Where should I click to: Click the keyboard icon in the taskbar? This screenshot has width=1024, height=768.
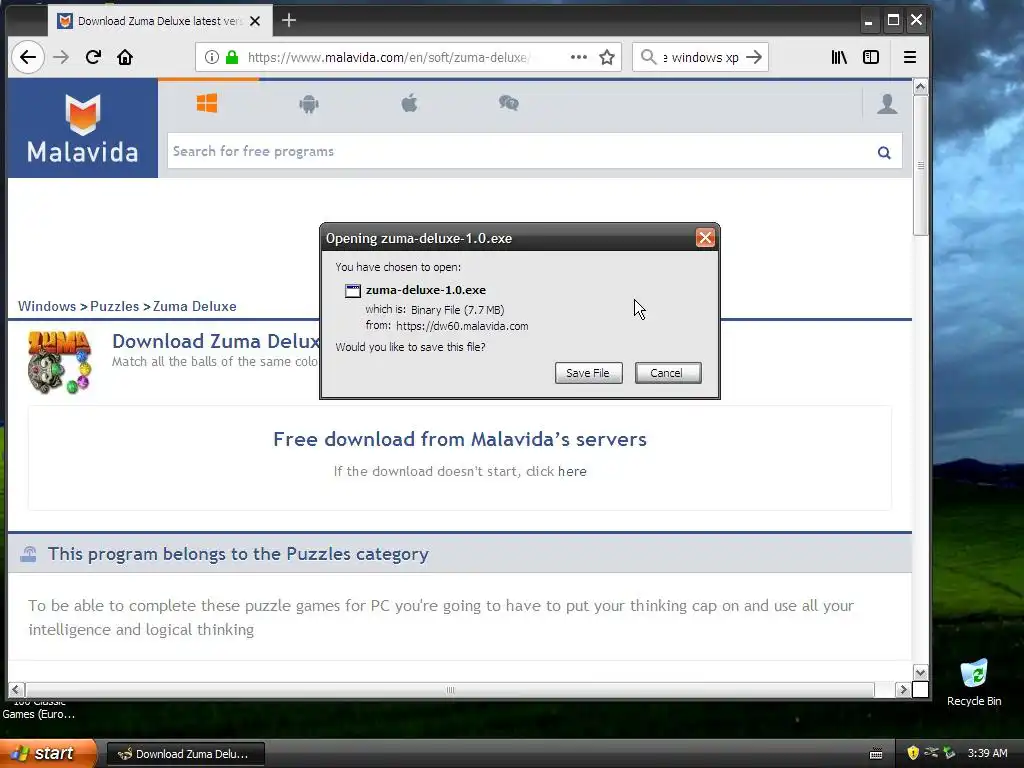[x=876, y=754]
